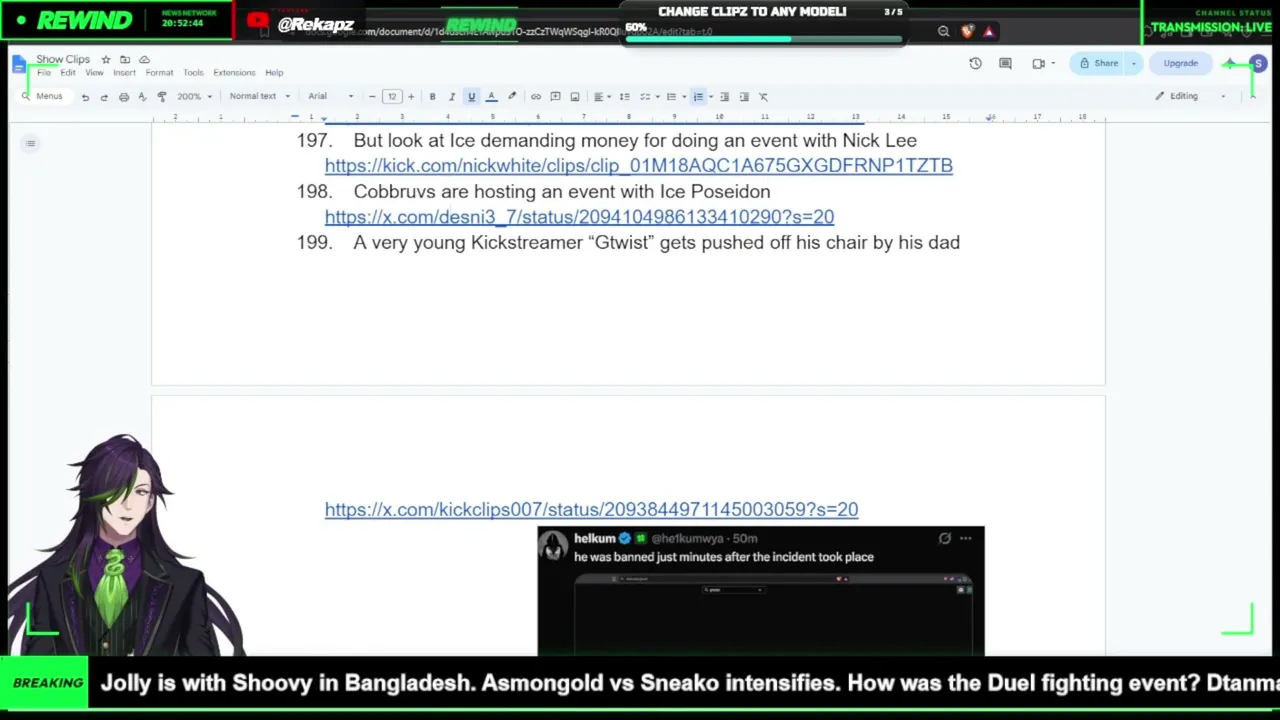Open the list options dropdown beside the checklist

(657, 97)
